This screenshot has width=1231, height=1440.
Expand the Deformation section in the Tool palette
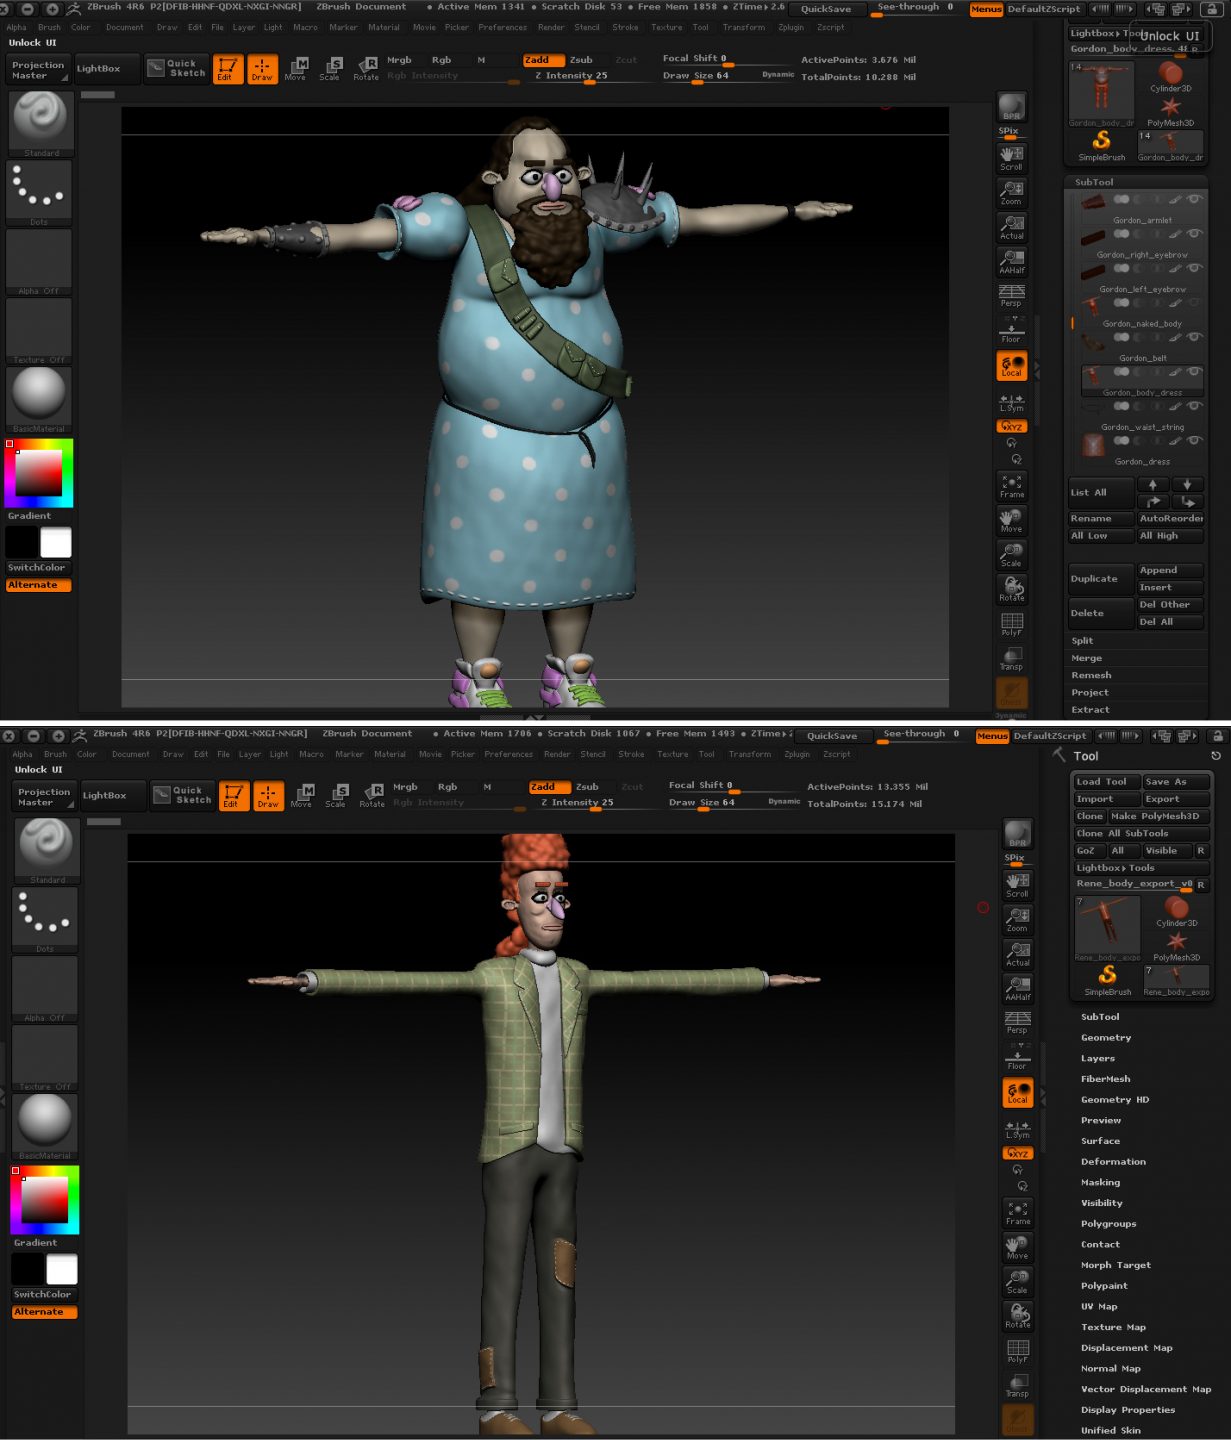point(1113,1162)
